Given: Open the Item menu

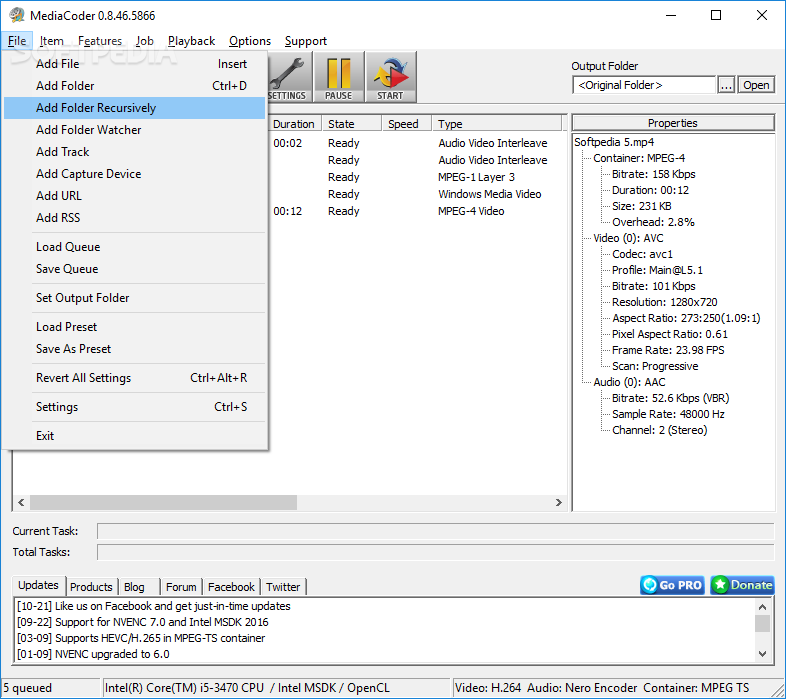Looking at the screenshot, I should coord(52,41).
